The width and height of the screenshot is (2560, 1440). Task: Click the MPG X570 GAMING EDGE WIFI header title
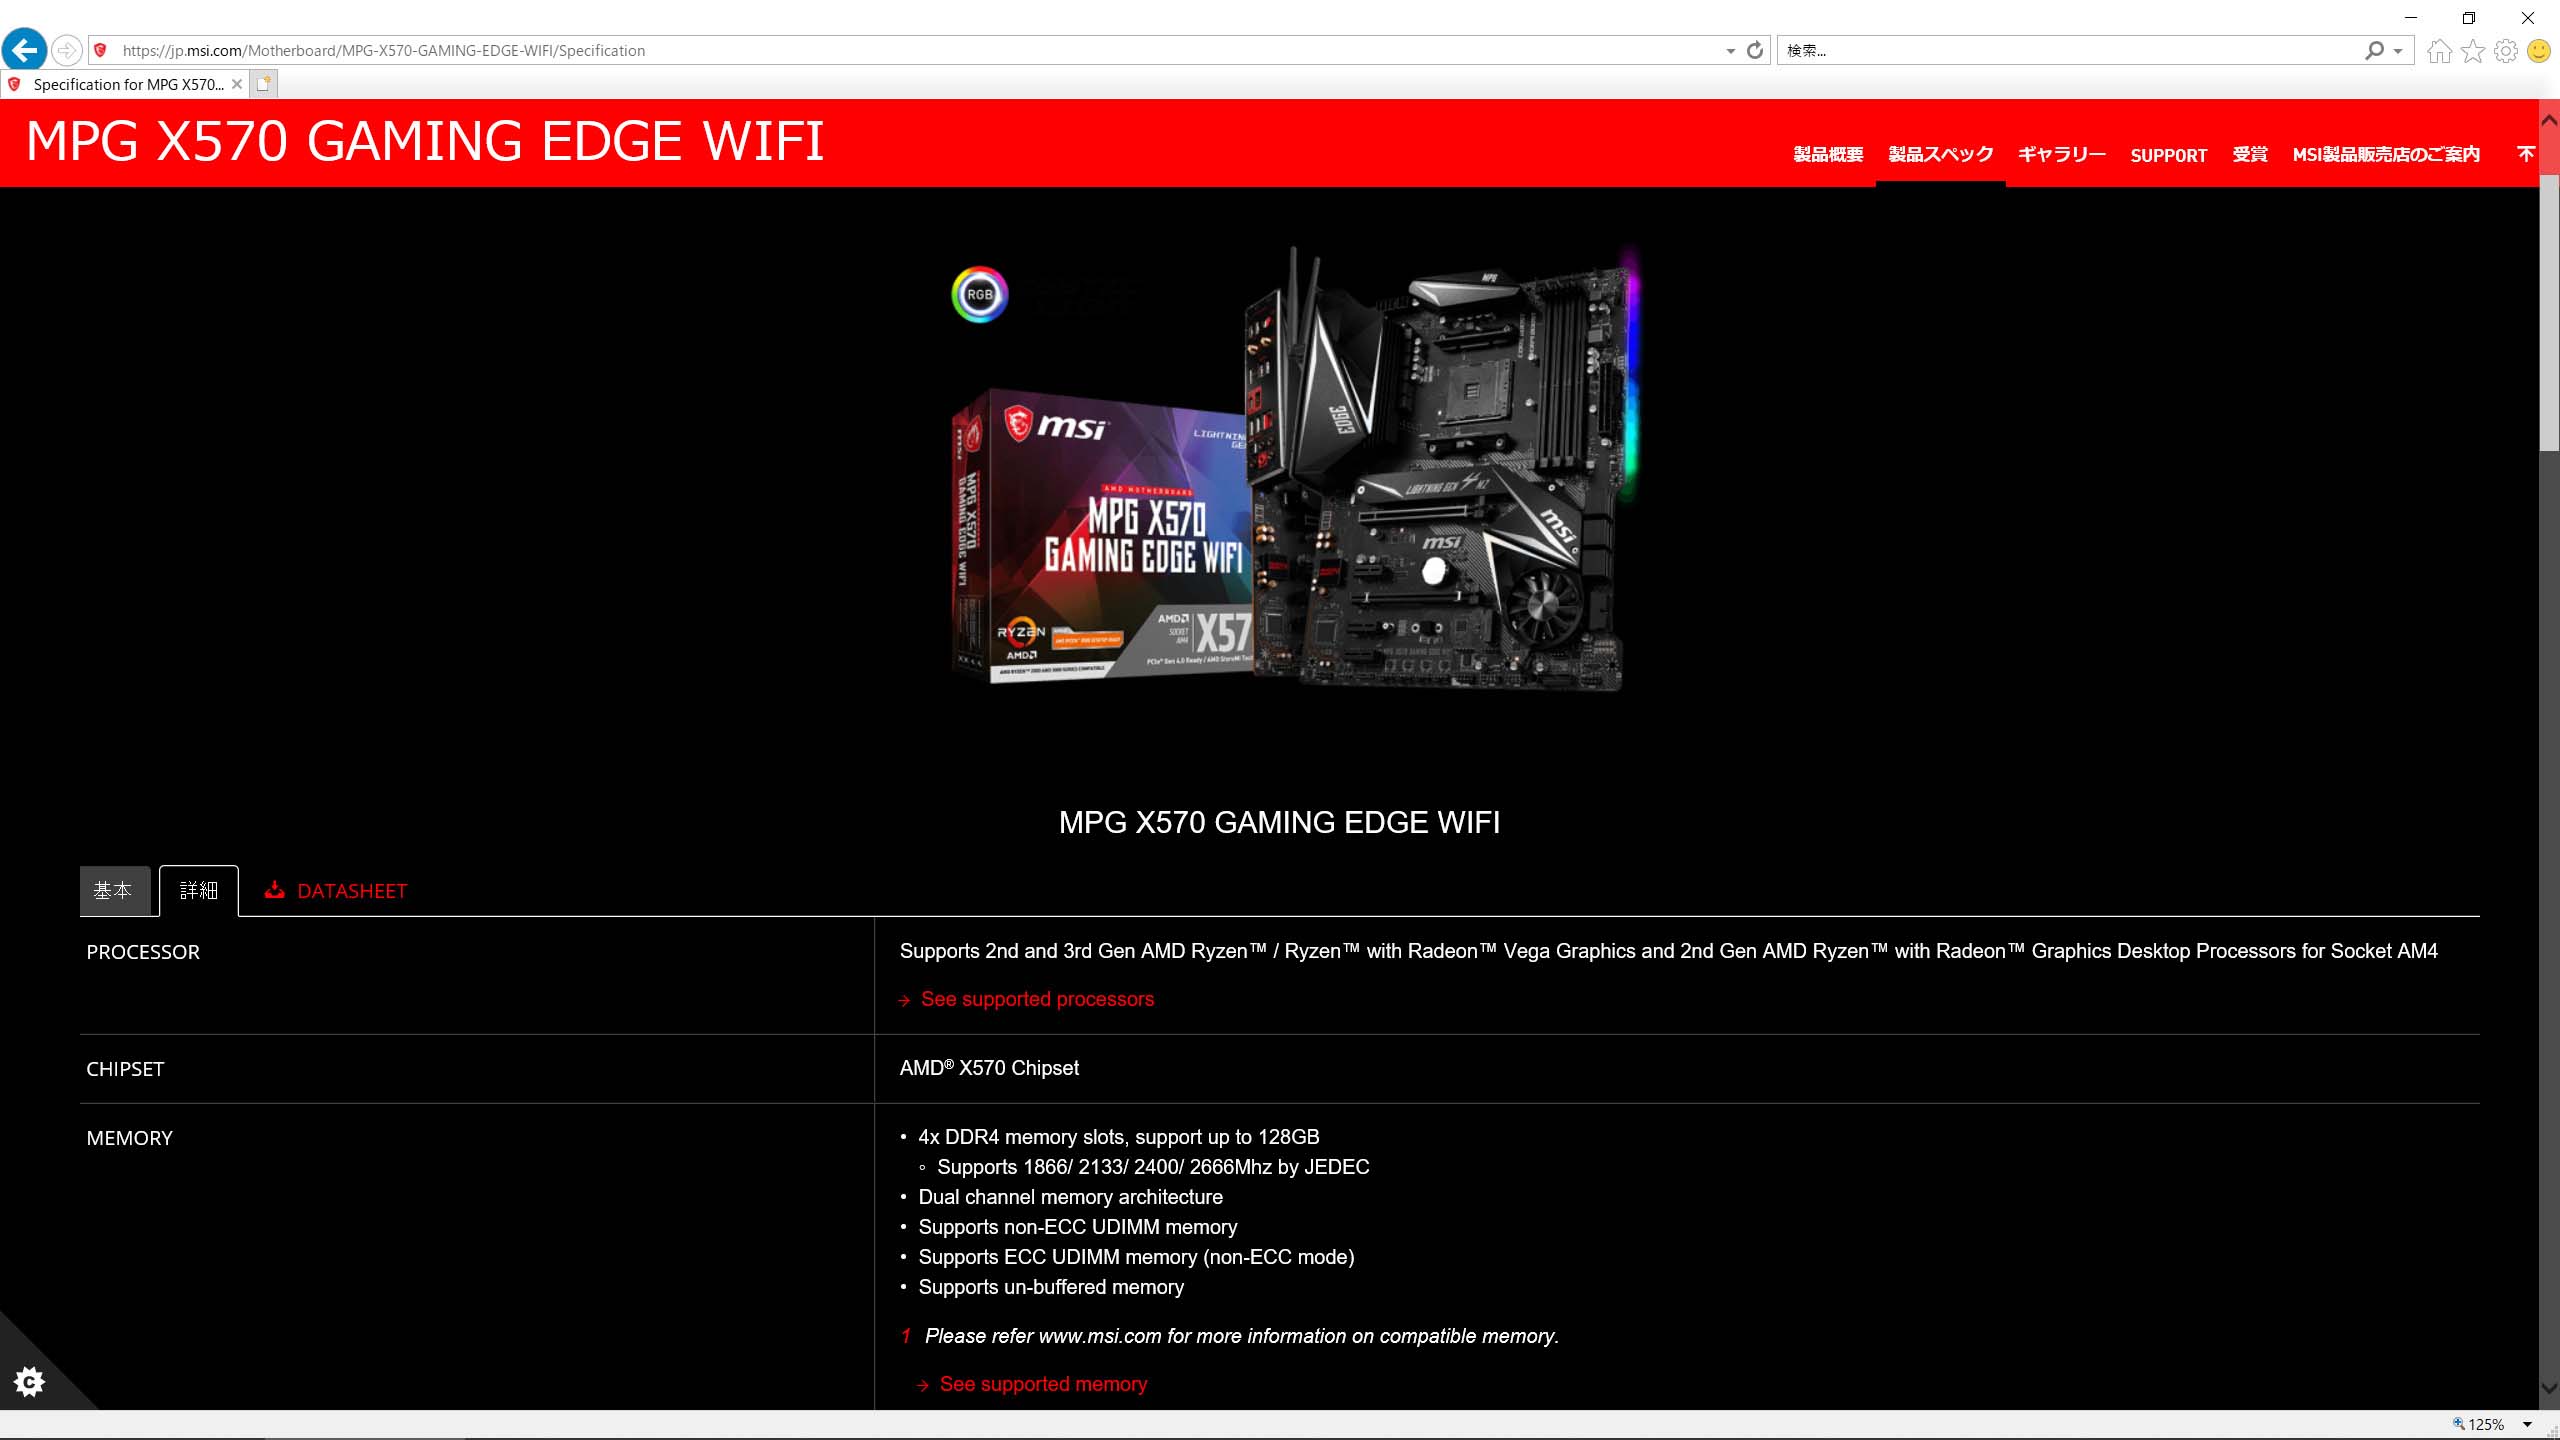point(425,141)
